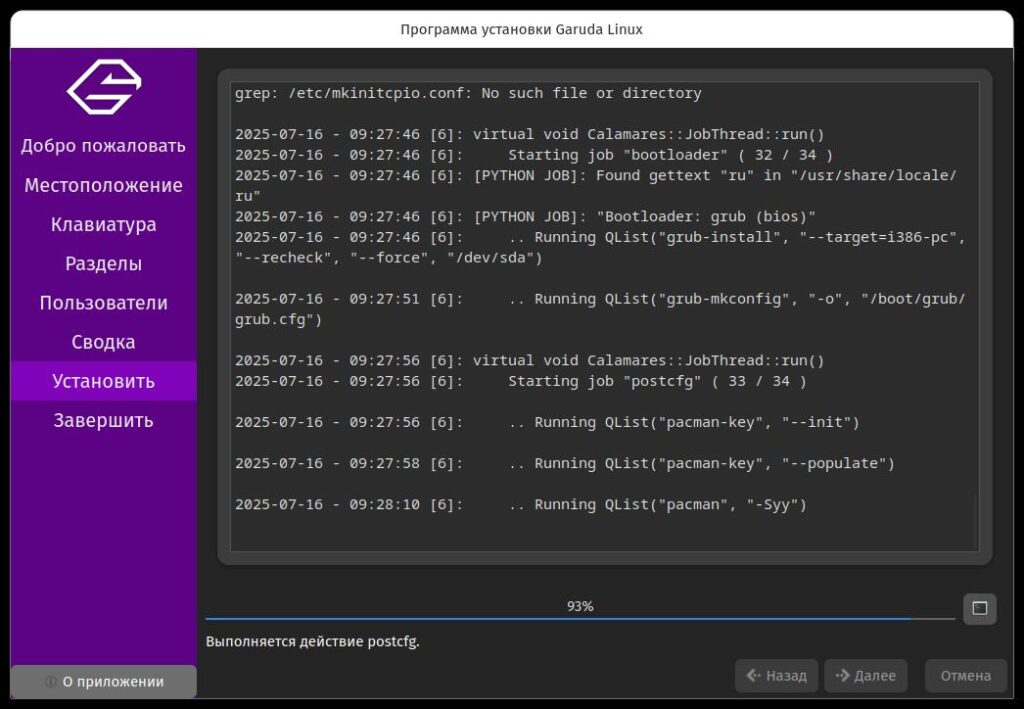Click the '"Bootloader: grub (bios)"' log line
Image resolution: width=1024 pixels, height=709 pixels.
click(526, 217)
